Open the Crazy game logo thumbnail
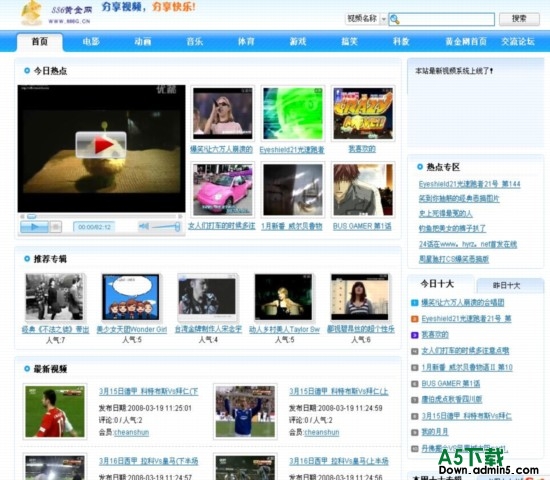 tap(363, 113)
